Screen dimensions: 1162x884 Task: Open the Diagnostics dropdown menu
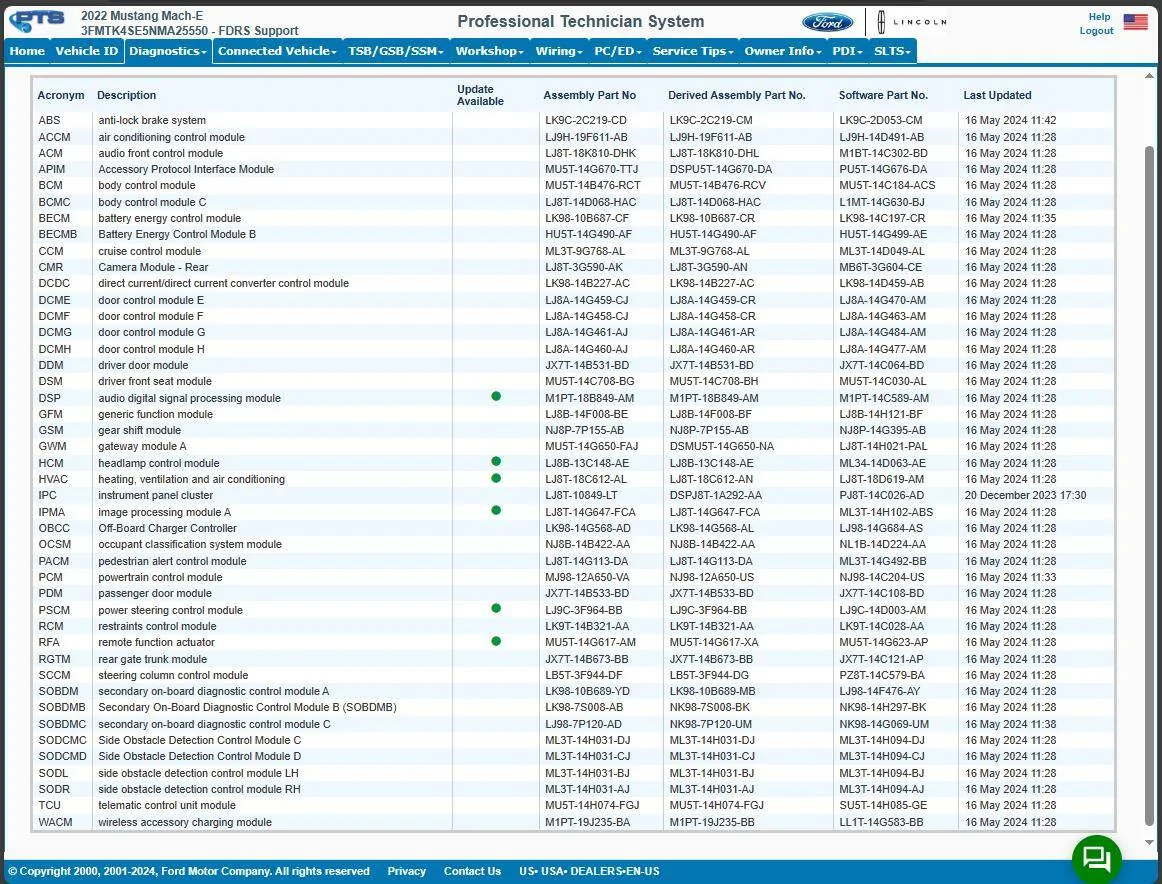click(167, 50)
